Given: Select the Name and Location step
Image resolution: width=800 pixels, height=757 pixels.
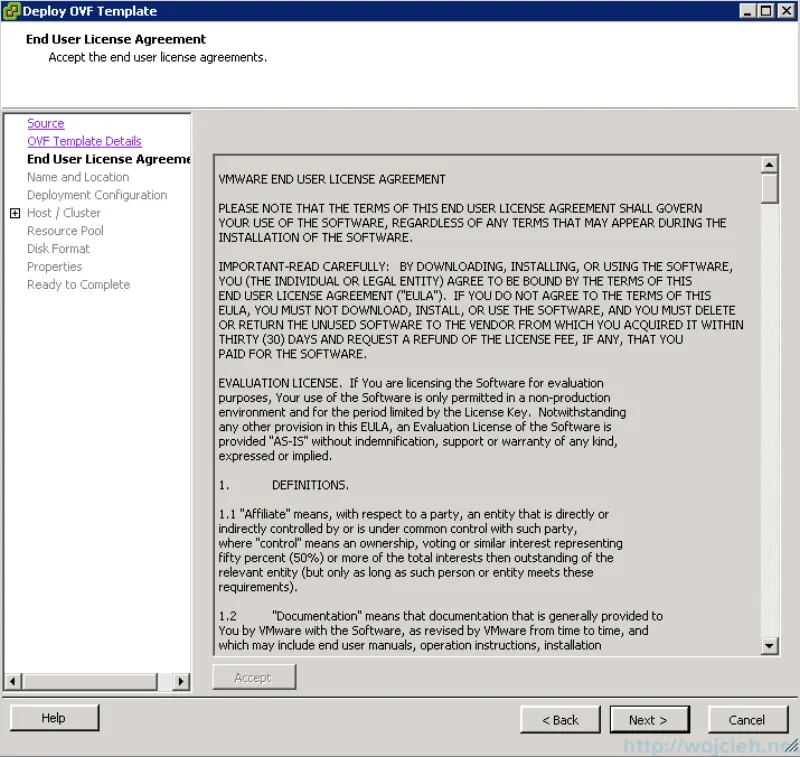Looking at the screenshot, I should pos(77,177).
